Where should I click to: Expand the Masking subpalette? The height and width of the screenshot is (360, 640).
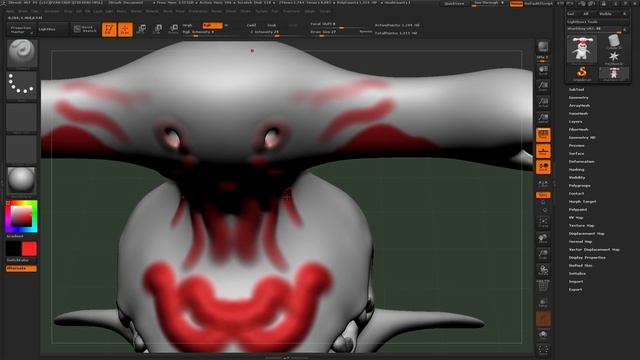pos(577,169)
